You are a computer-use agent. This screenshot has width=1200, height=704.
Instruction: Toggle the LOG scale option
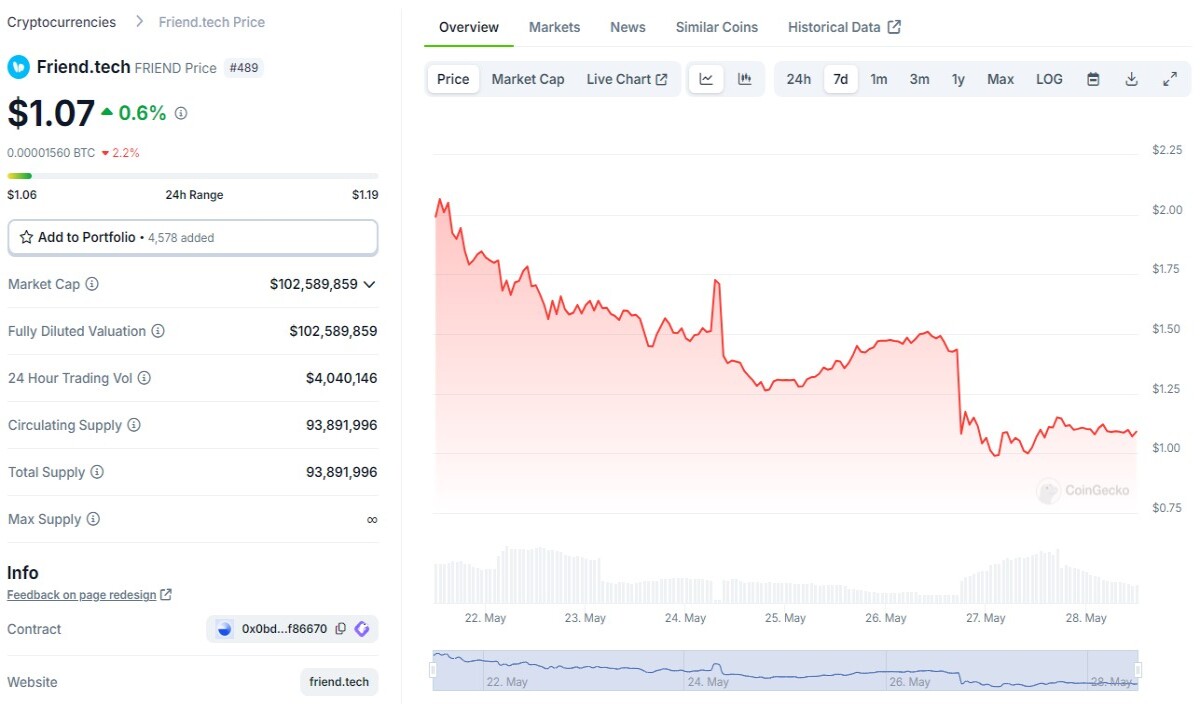(x=1049, y=79)
